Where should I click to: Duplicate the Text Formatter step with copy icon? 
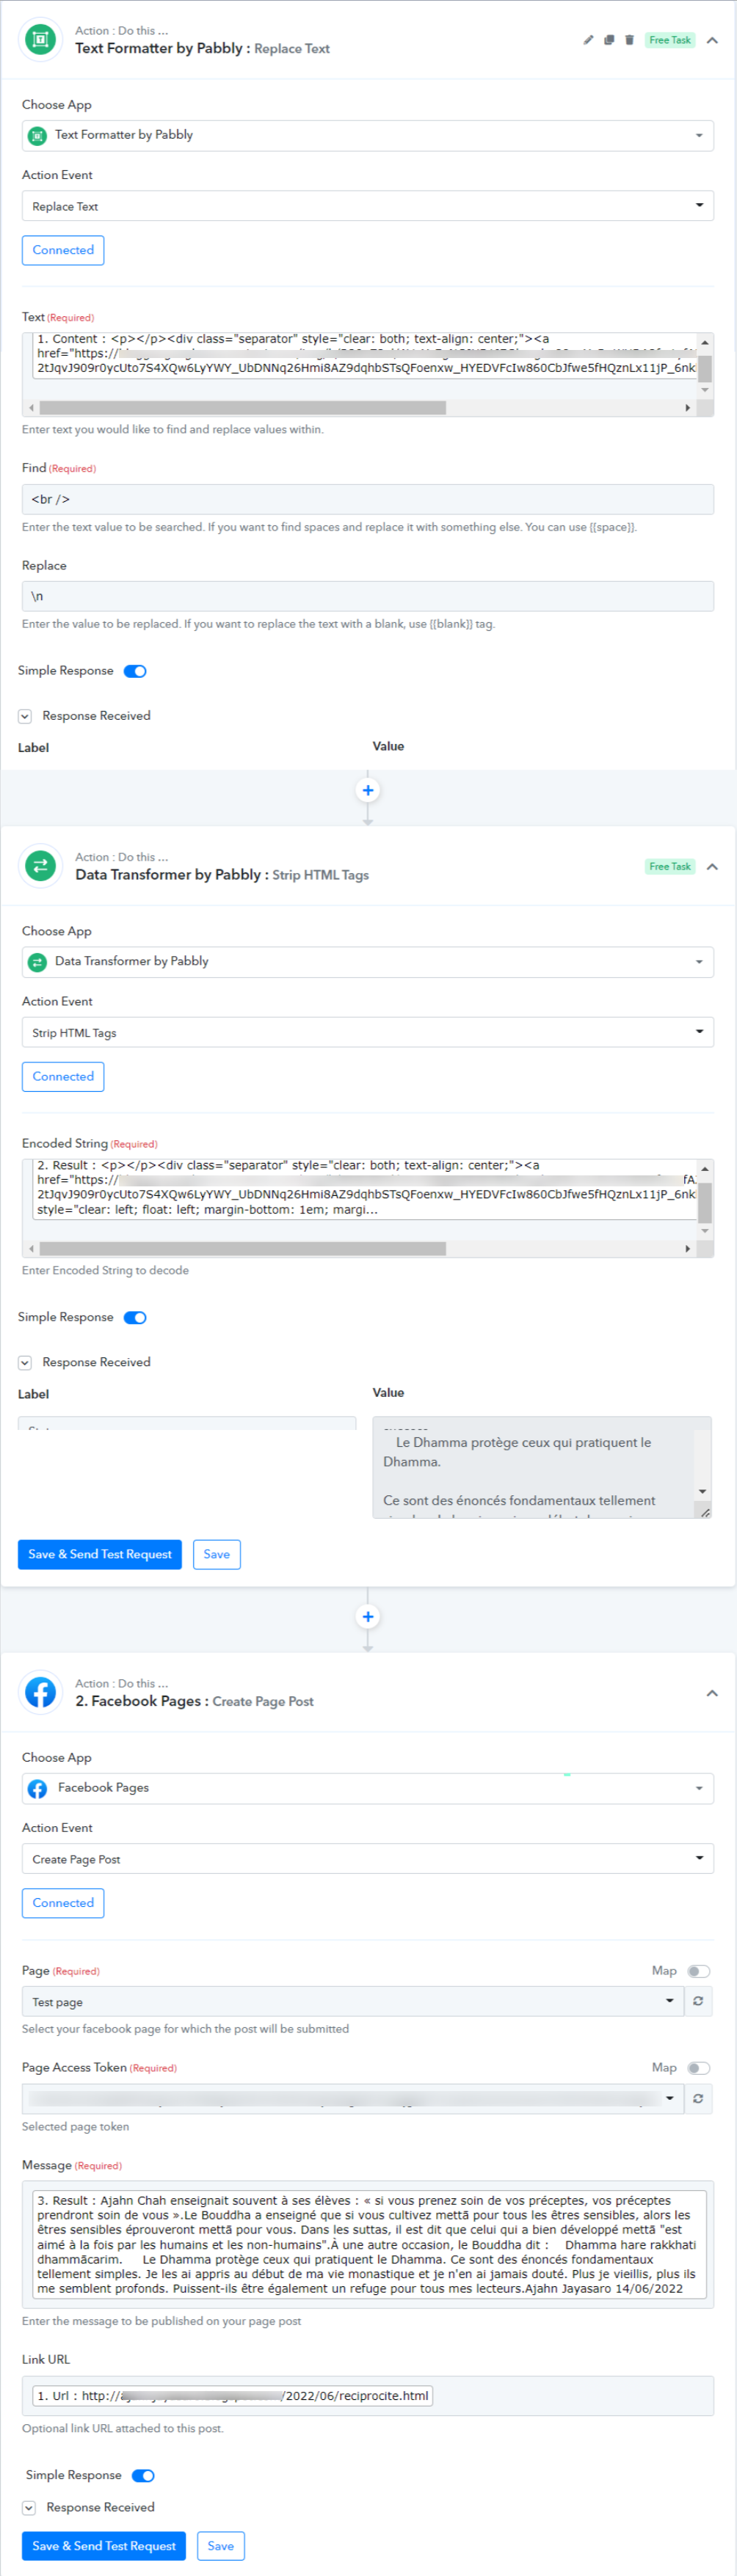click(x=608, y=40)
